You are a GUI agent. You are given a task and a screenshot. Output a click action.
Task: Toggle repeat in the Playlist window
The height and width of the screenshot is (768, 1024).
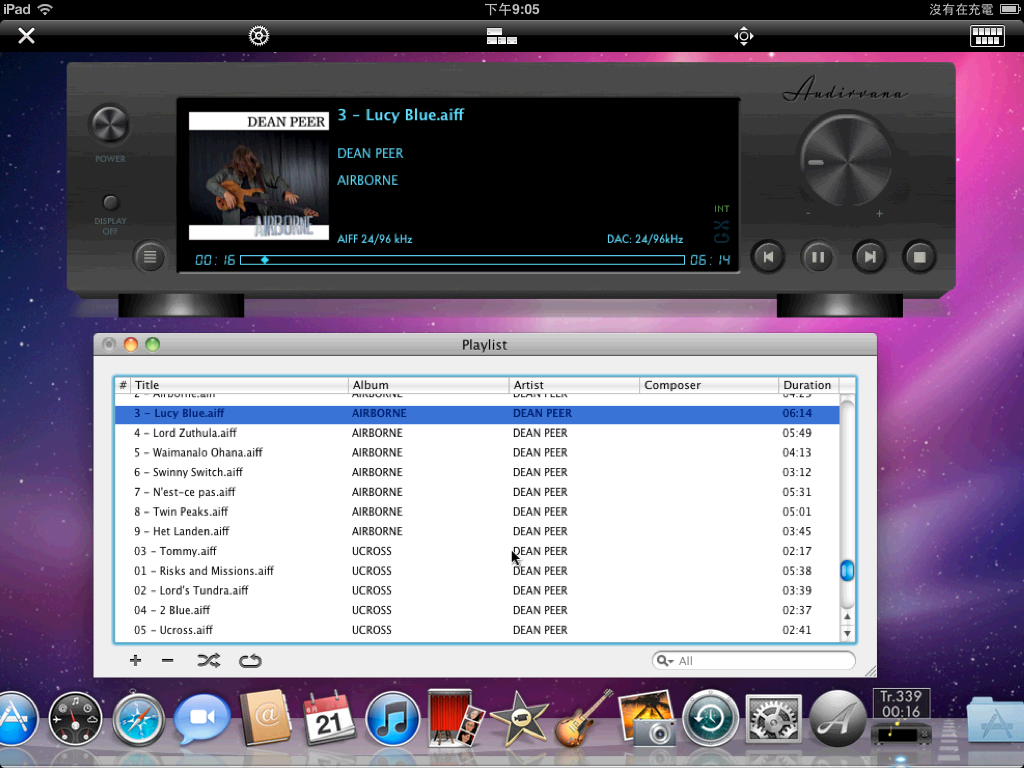(x=250, y=661)
